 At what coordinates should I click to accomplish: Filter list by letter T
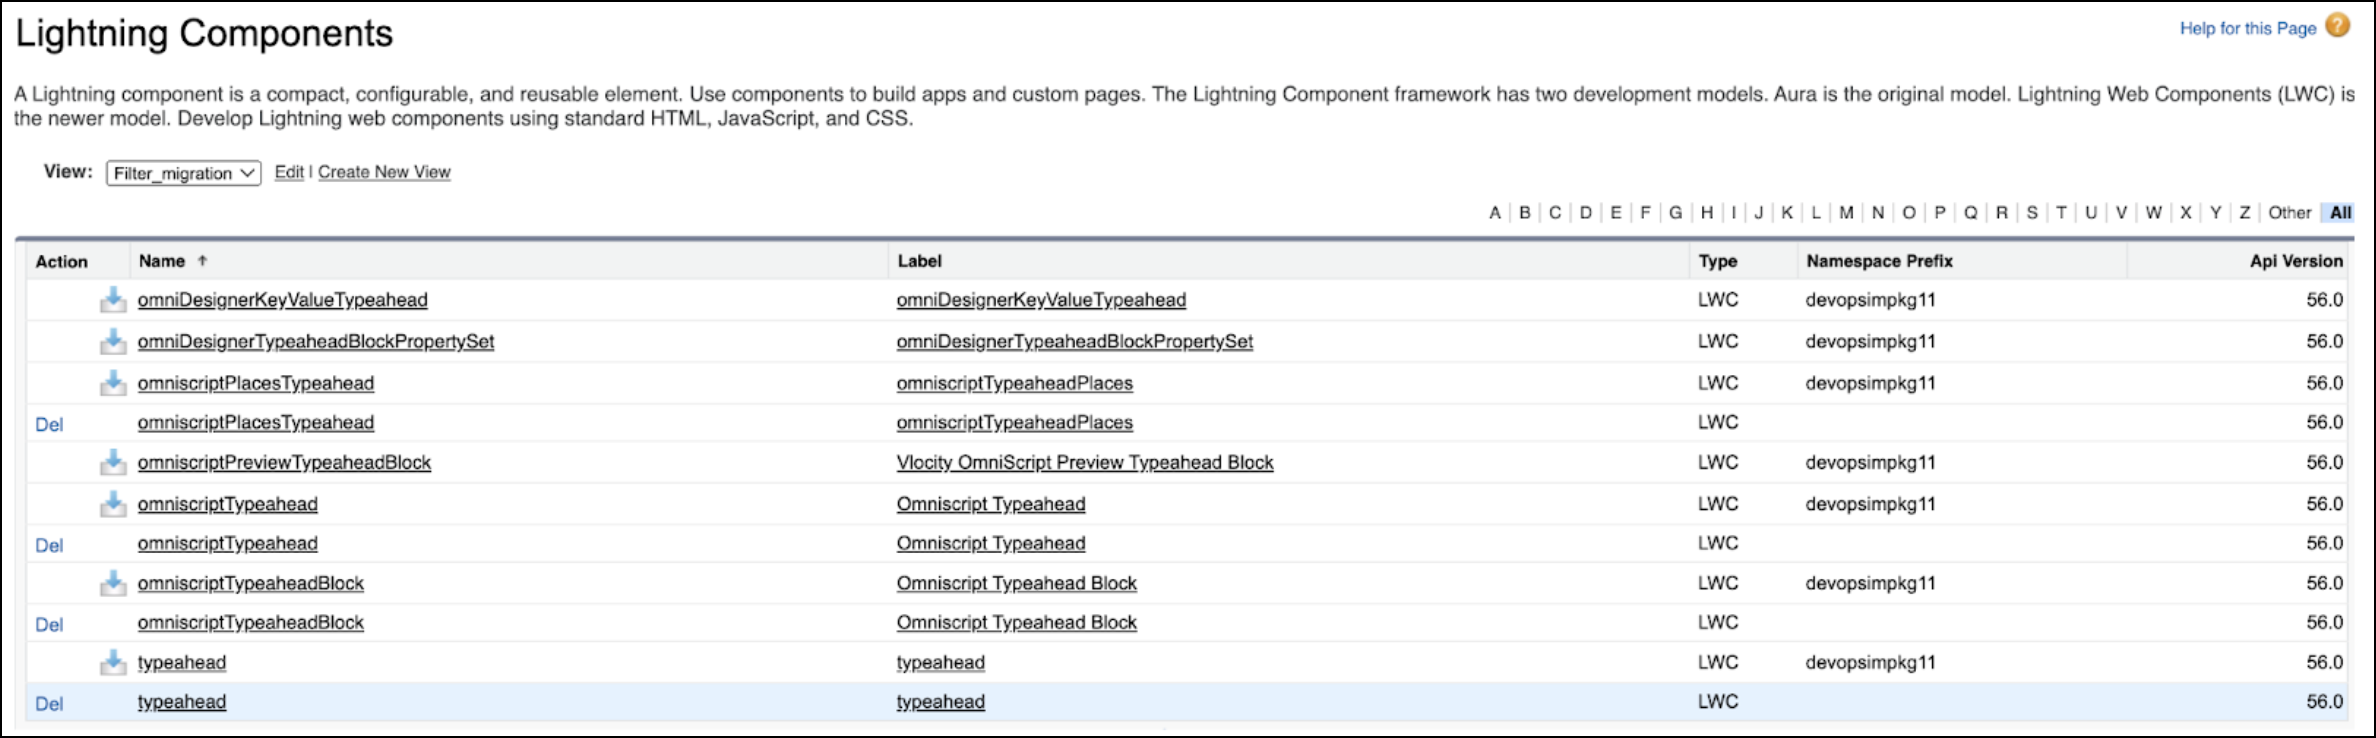pyautogui.click(x=2061, y=213)
